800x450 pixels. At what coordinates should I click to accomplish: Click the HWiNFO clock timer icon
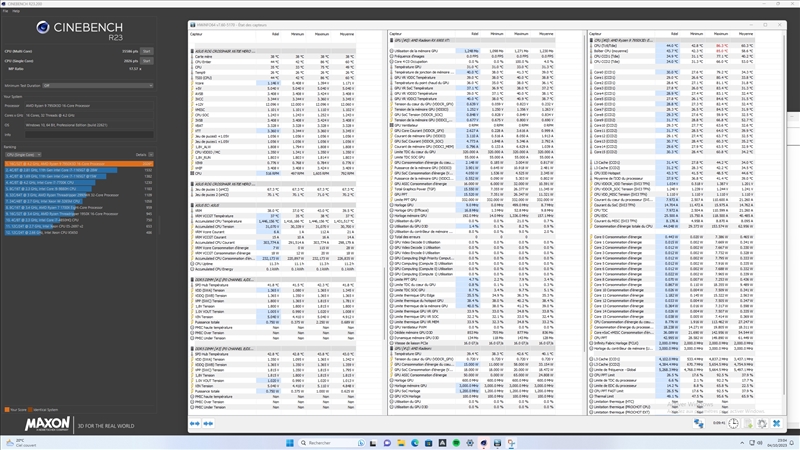tap(733, 423)
